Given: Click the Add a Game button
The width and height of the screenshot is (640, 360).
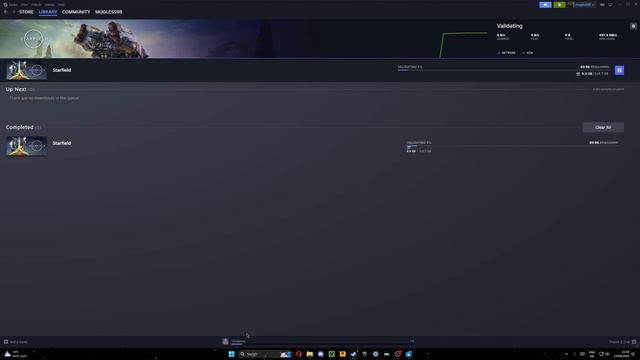Looking at the screenshot, I should 16,342.
